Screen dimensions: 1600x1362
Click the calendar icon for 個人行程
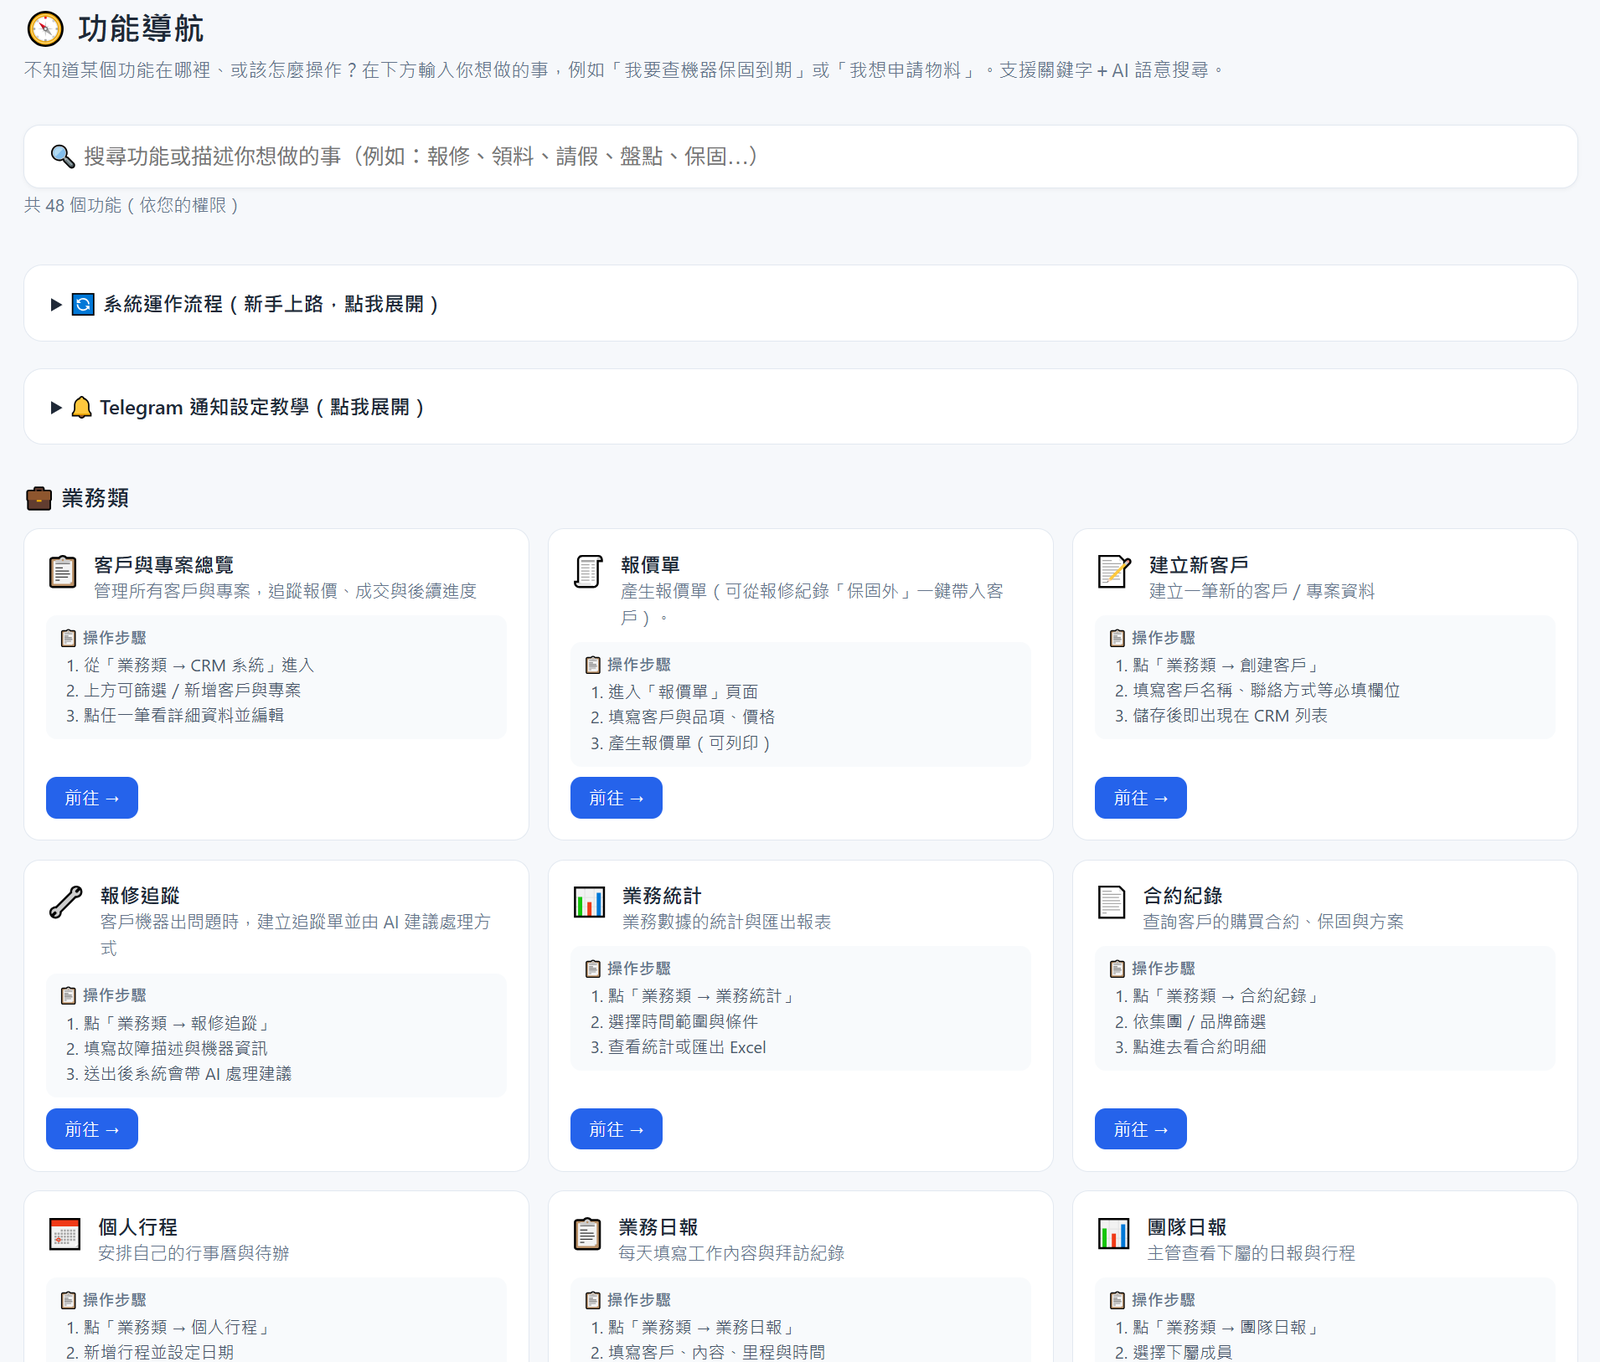click(65, 1234)
